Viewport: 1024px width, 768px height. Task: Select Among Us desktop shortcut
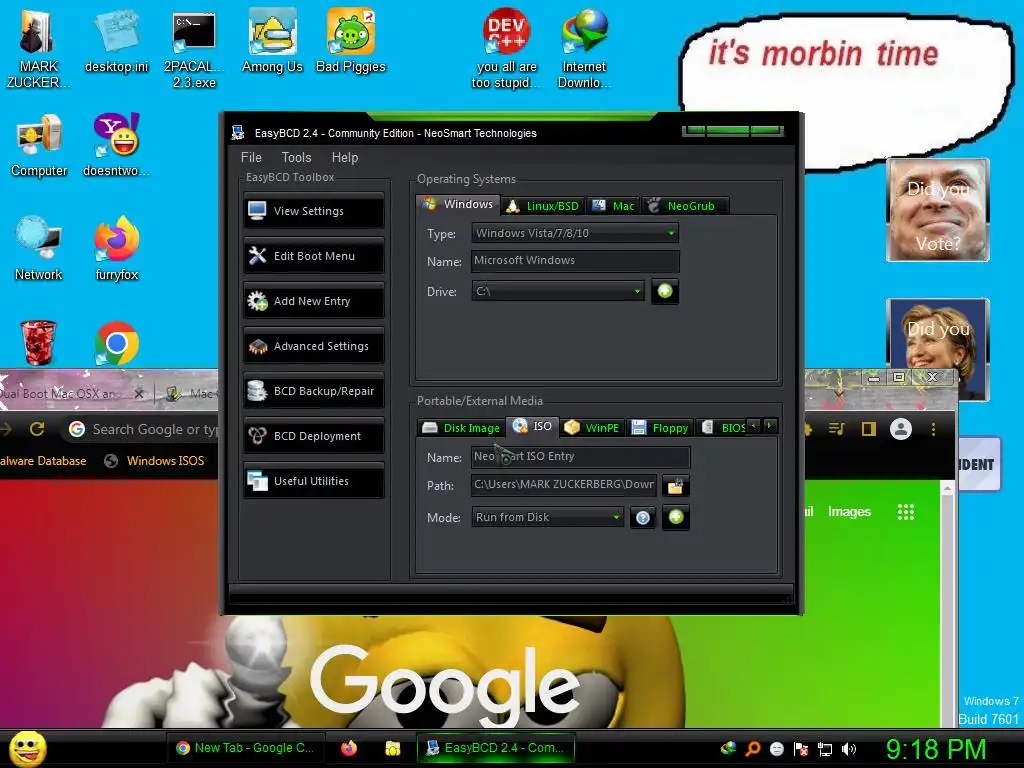272,42
